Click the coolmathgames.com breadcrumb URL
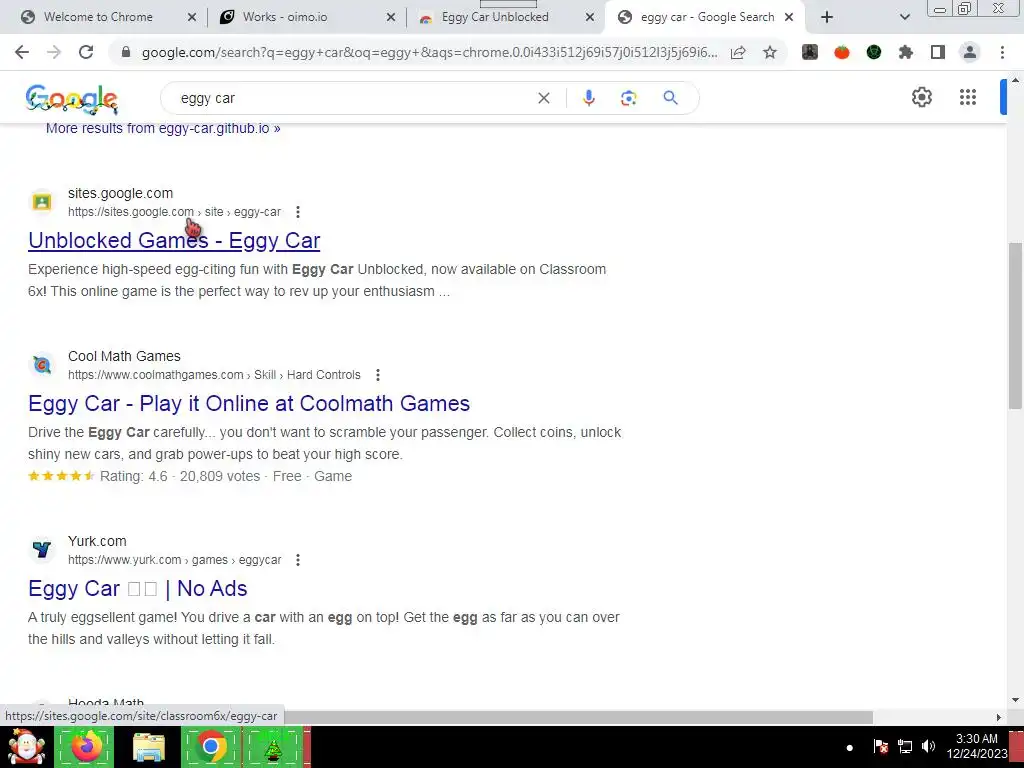 214,375
